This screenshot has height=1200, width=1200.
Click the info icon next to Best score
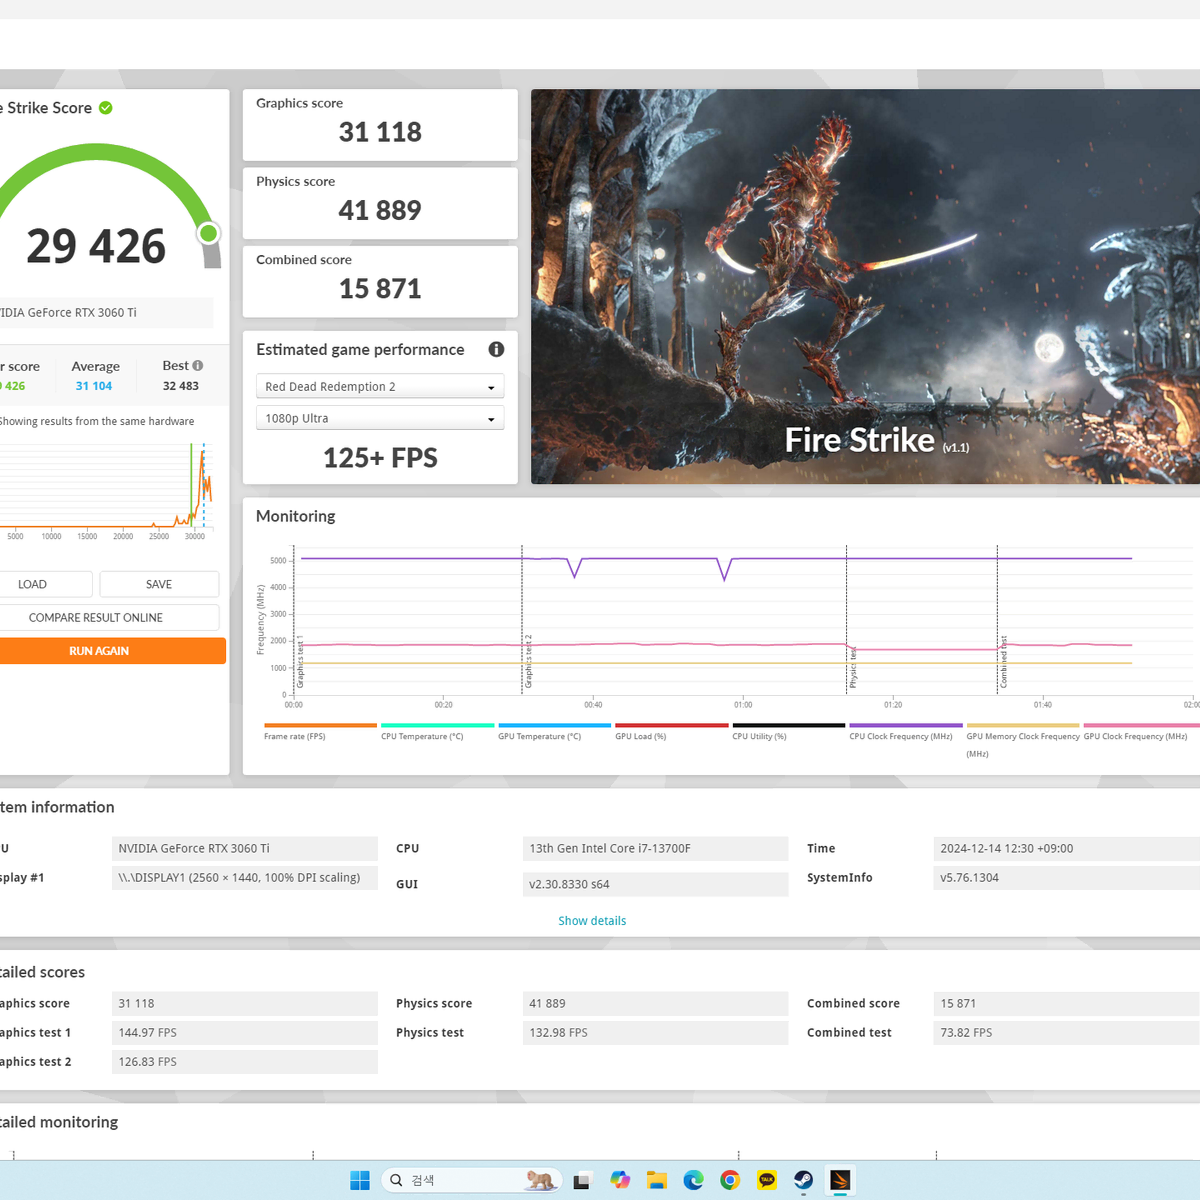pyautogui.click(x=198, y=365)
